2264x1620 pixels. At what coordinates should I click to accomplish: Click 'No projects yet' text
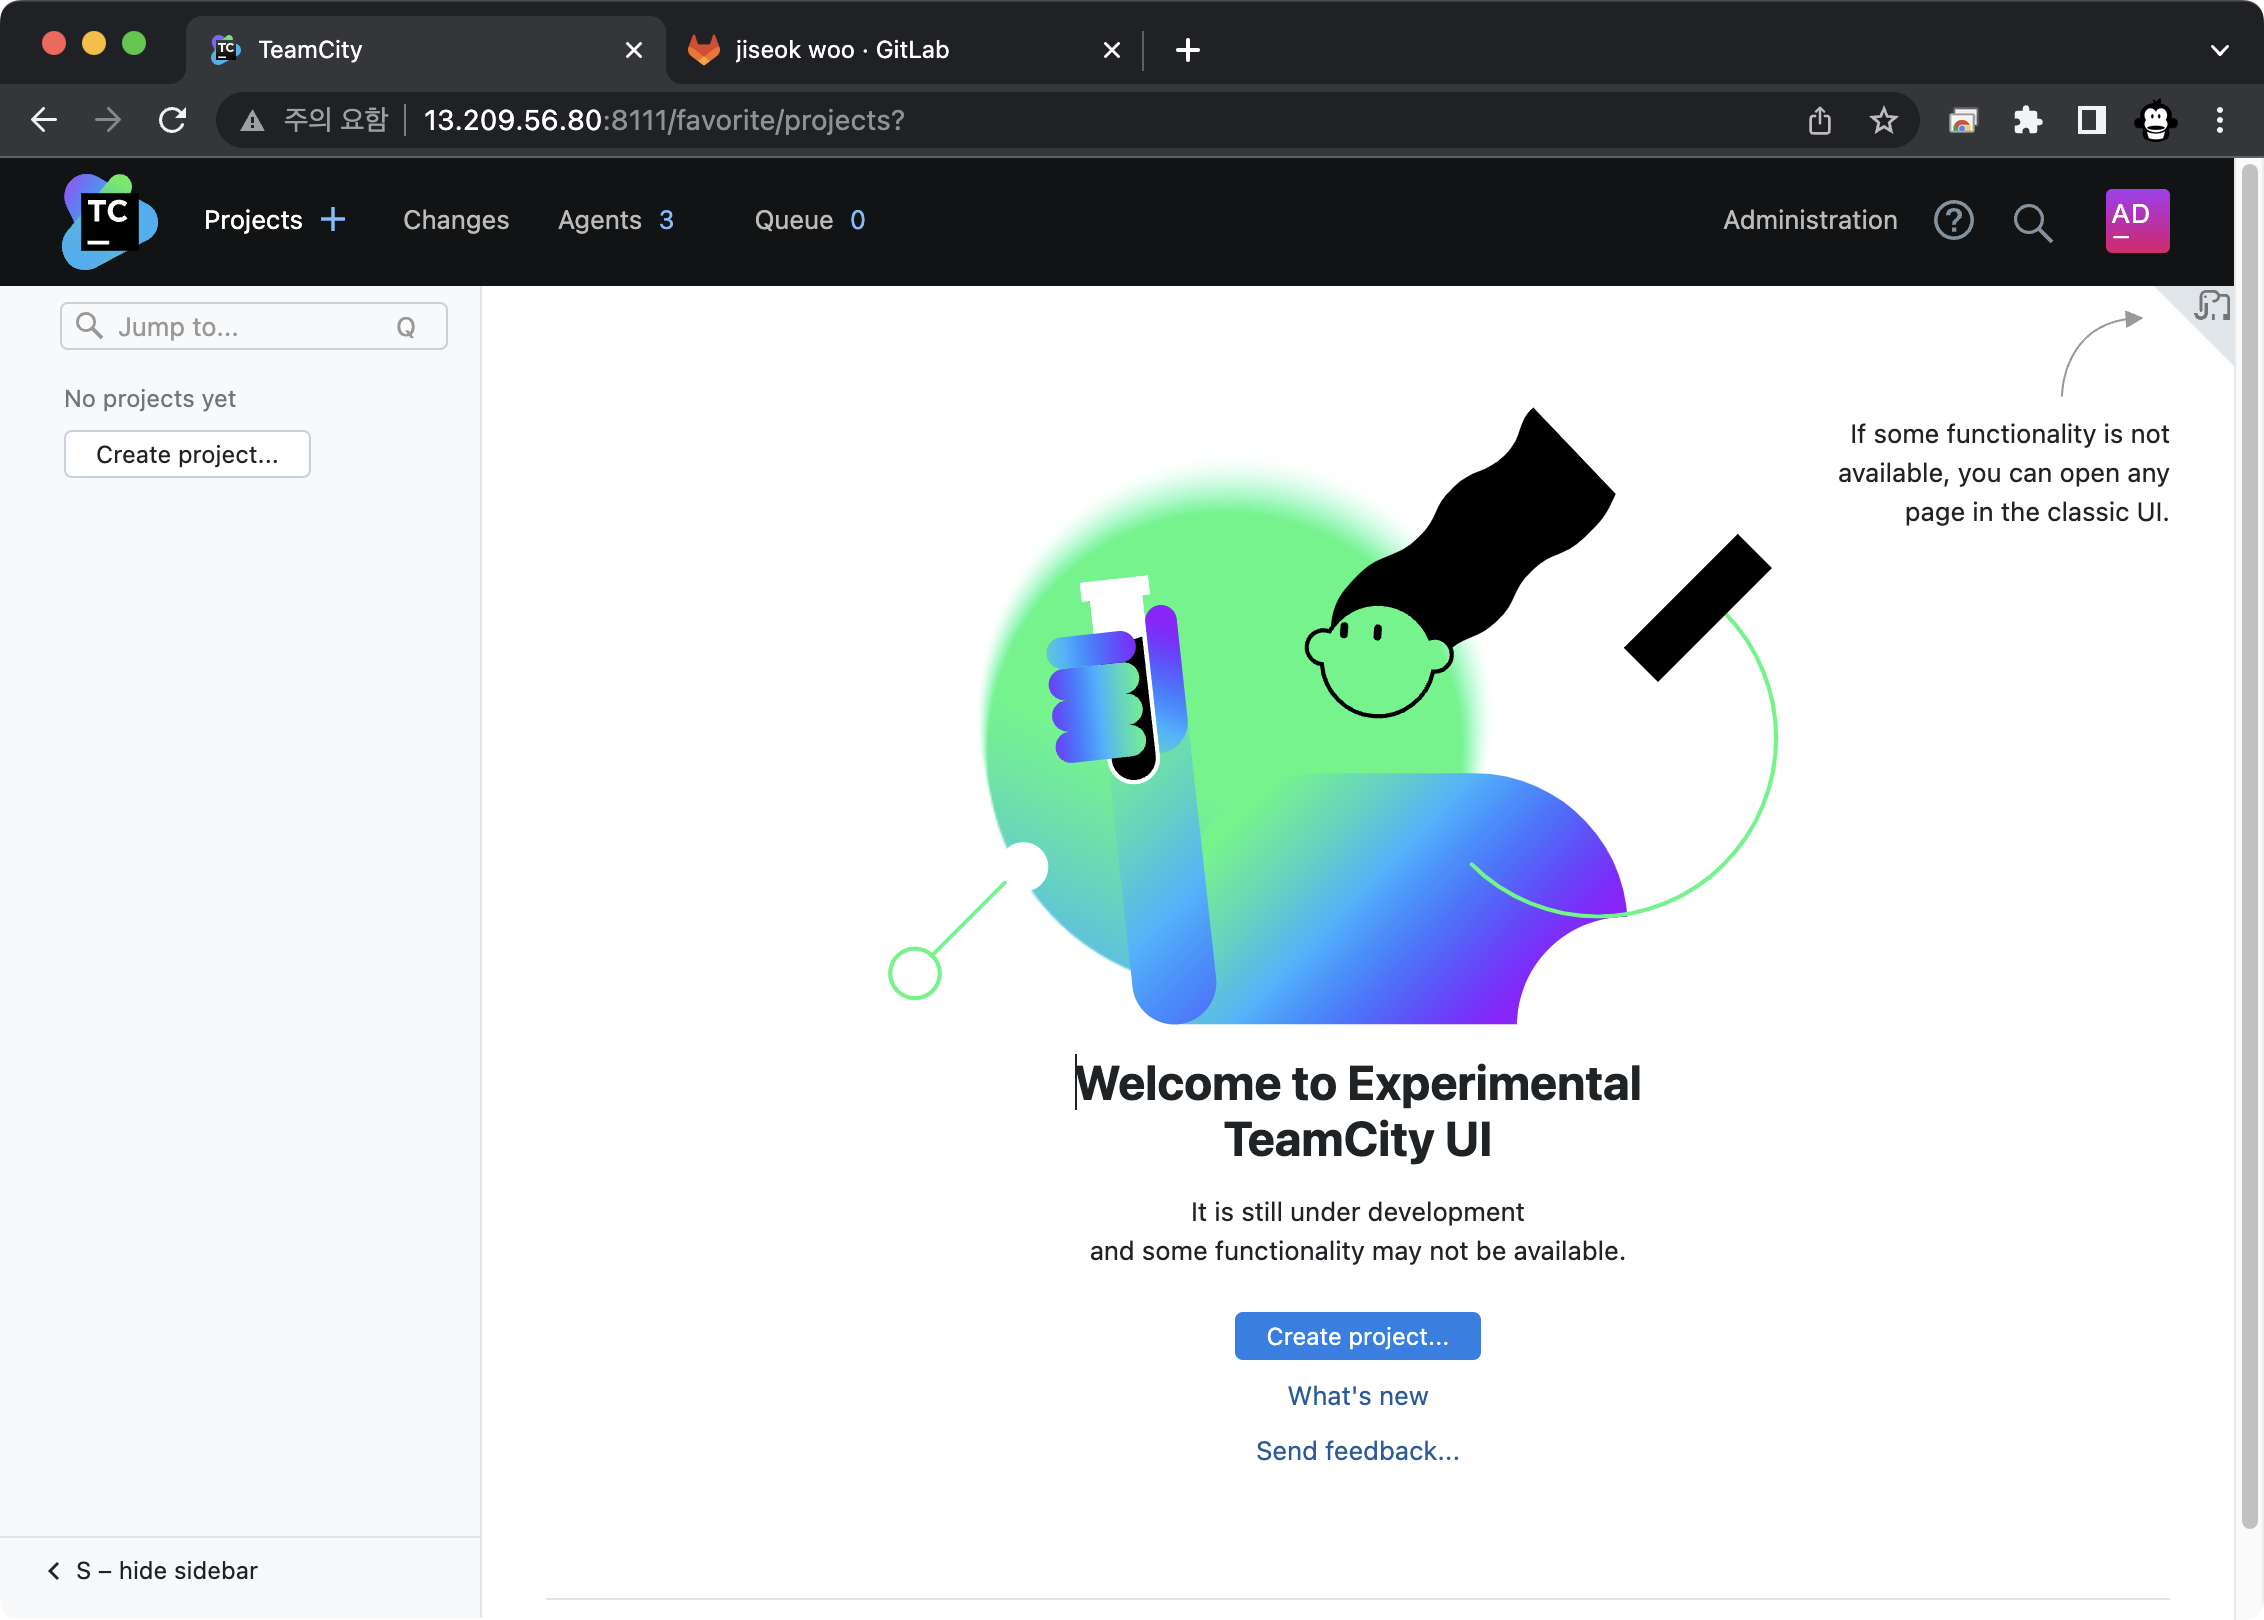point(150,398)
